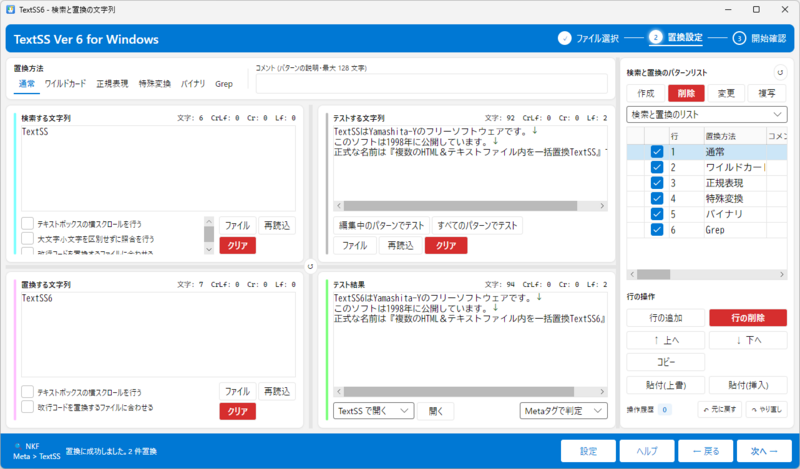800x469 pixels.
Task: Clear the replace string with クリア
Action: (x=238, y=411)
